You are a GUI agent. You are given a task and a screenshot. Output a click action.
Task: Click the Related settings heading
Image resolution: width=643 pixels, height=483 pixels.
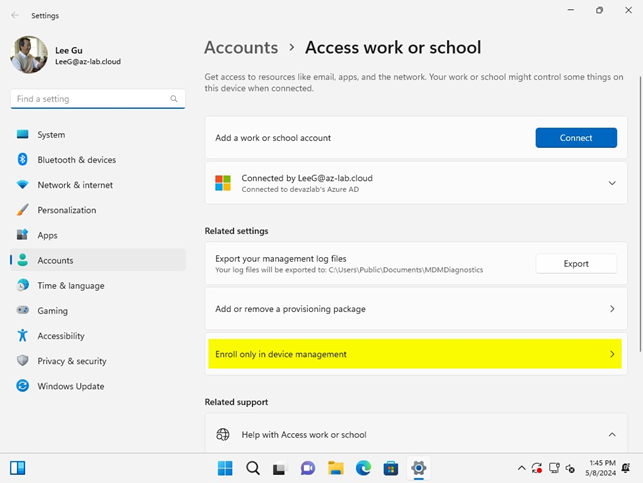[x=236, y=231]
